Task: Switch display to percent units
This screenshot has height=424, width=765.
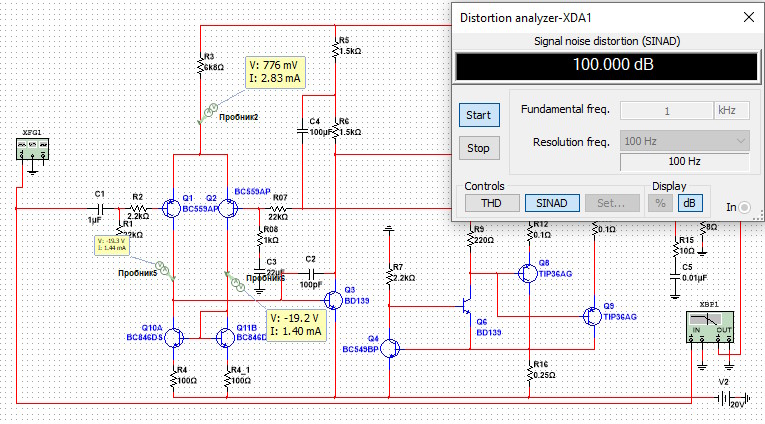Action: [x=660, y=202]
